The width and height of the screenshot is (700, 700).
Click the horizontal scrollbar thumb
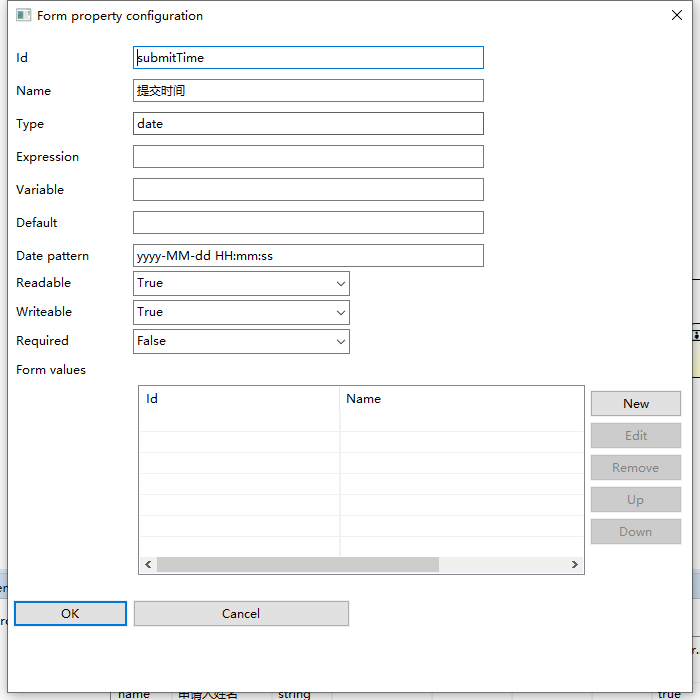pos(298,565)
